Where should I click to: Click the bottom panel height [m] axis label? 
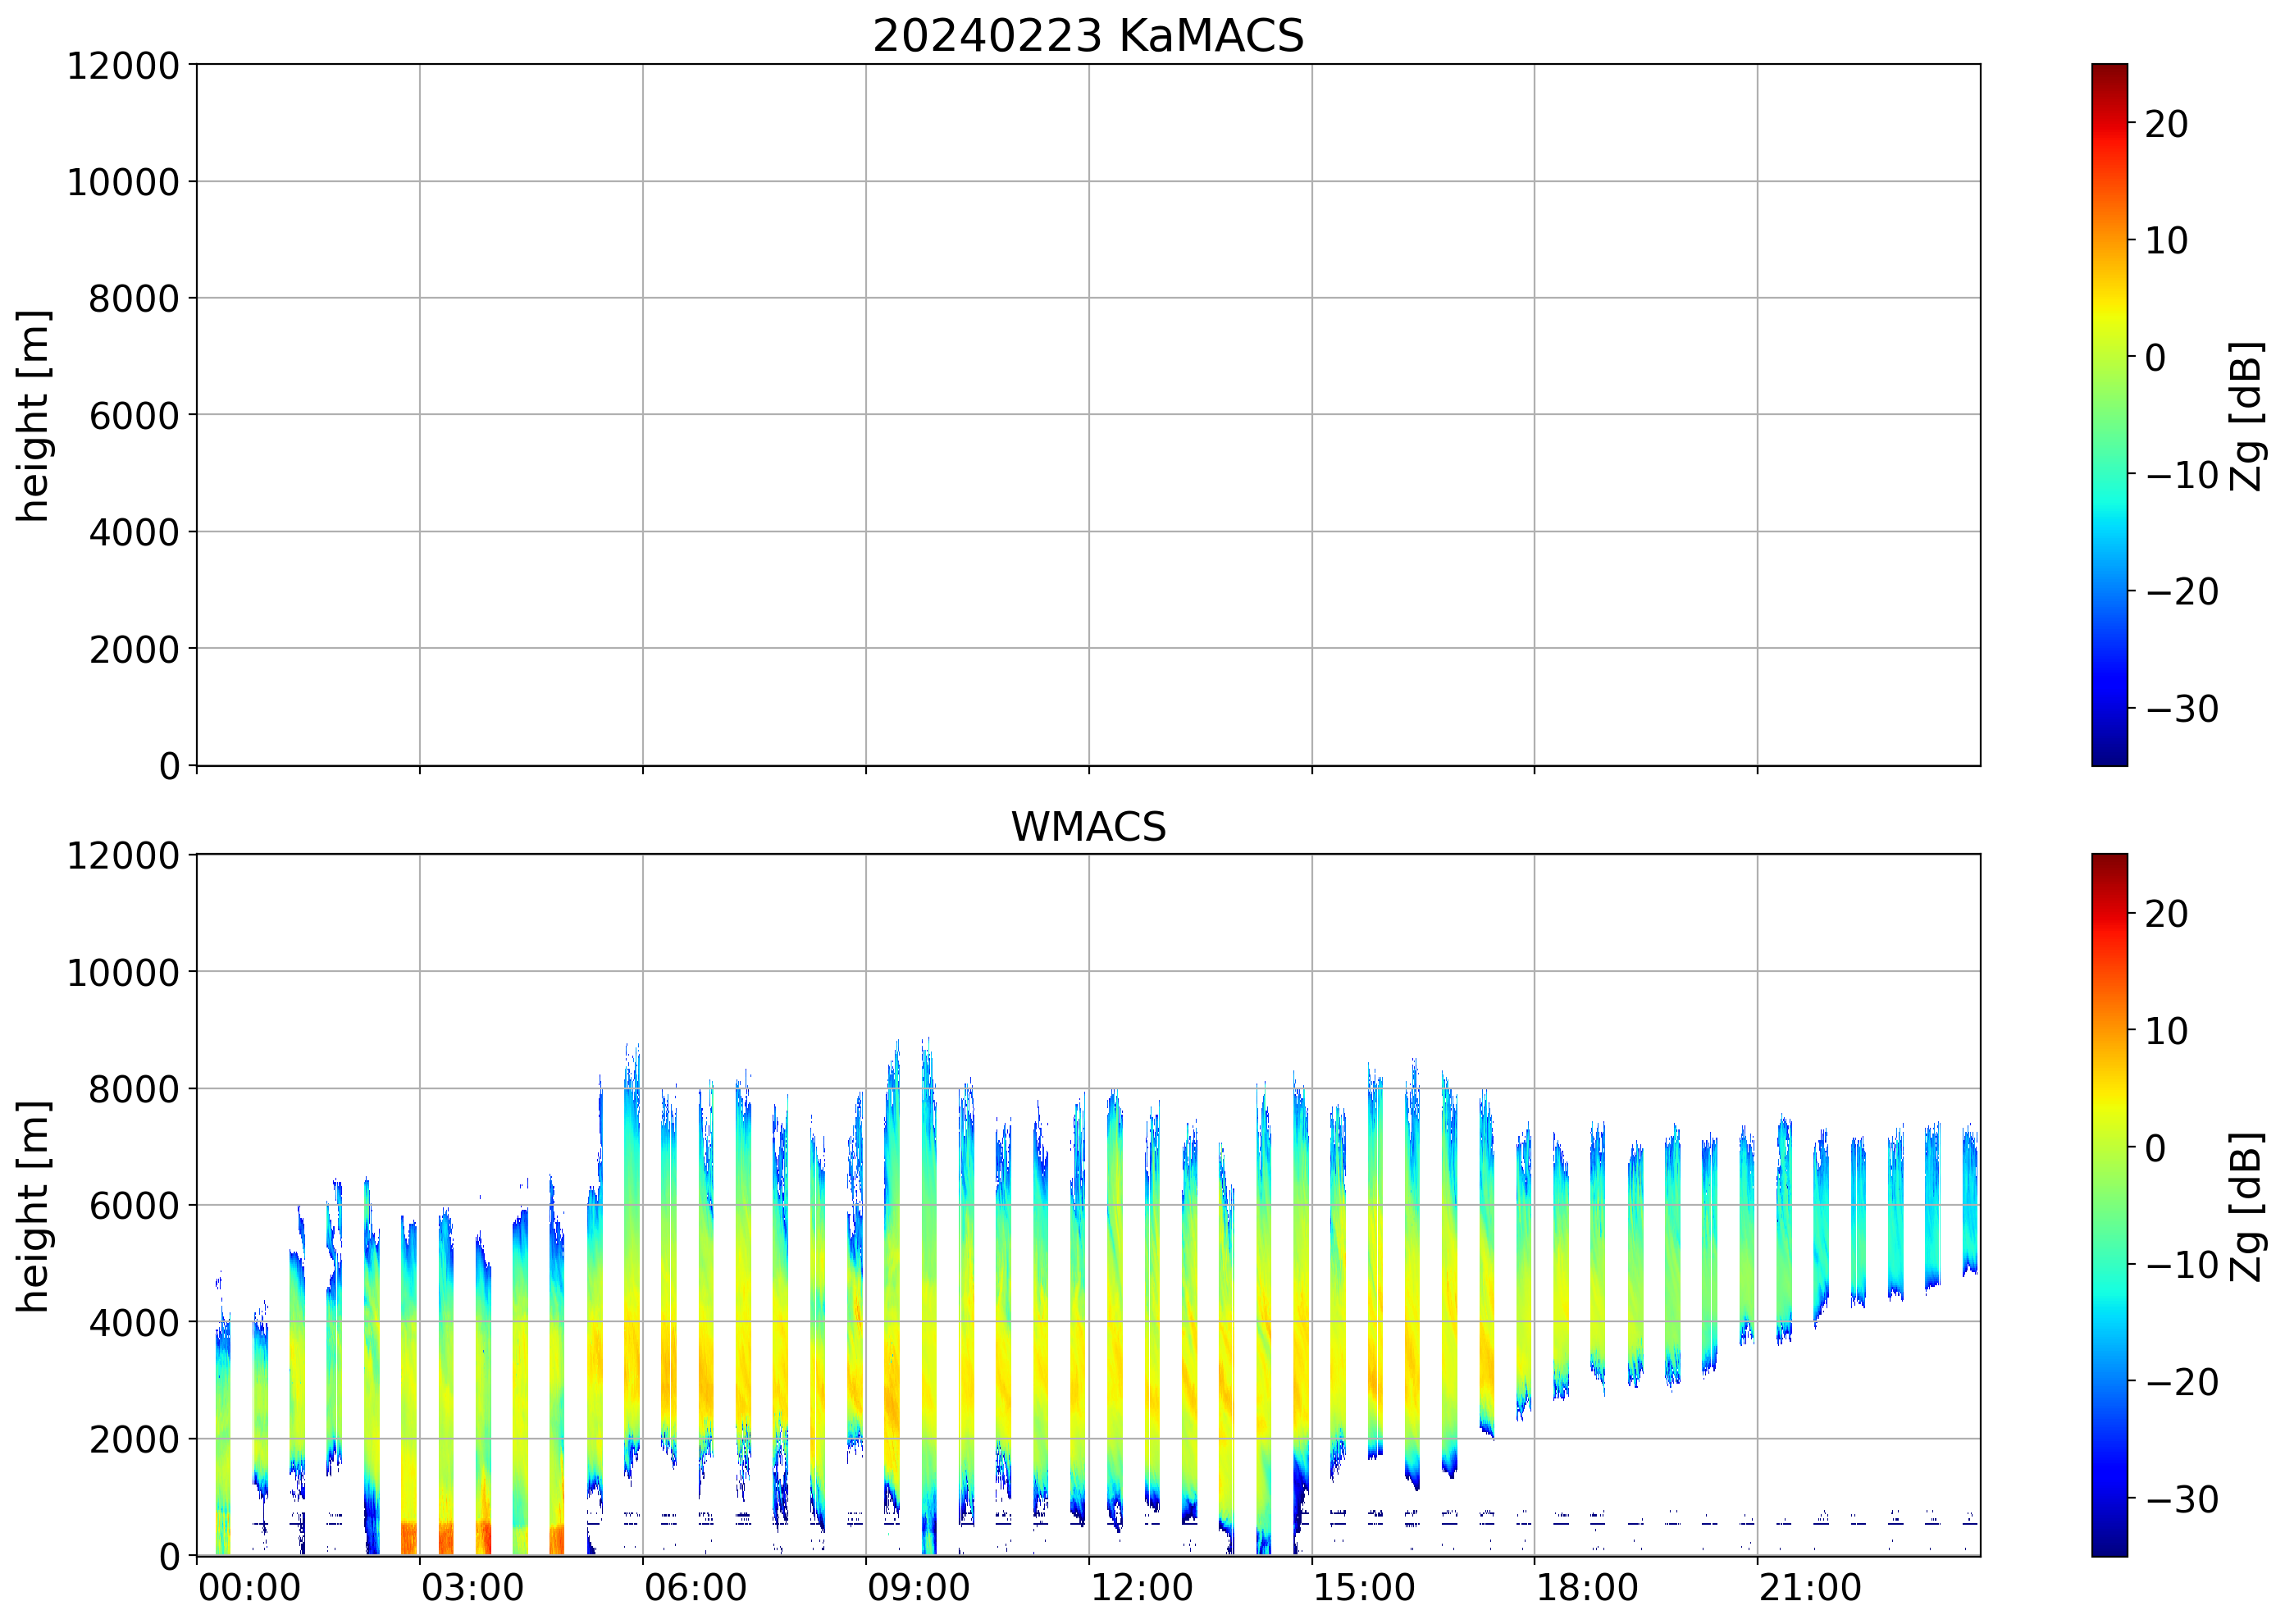[32, 1206]
